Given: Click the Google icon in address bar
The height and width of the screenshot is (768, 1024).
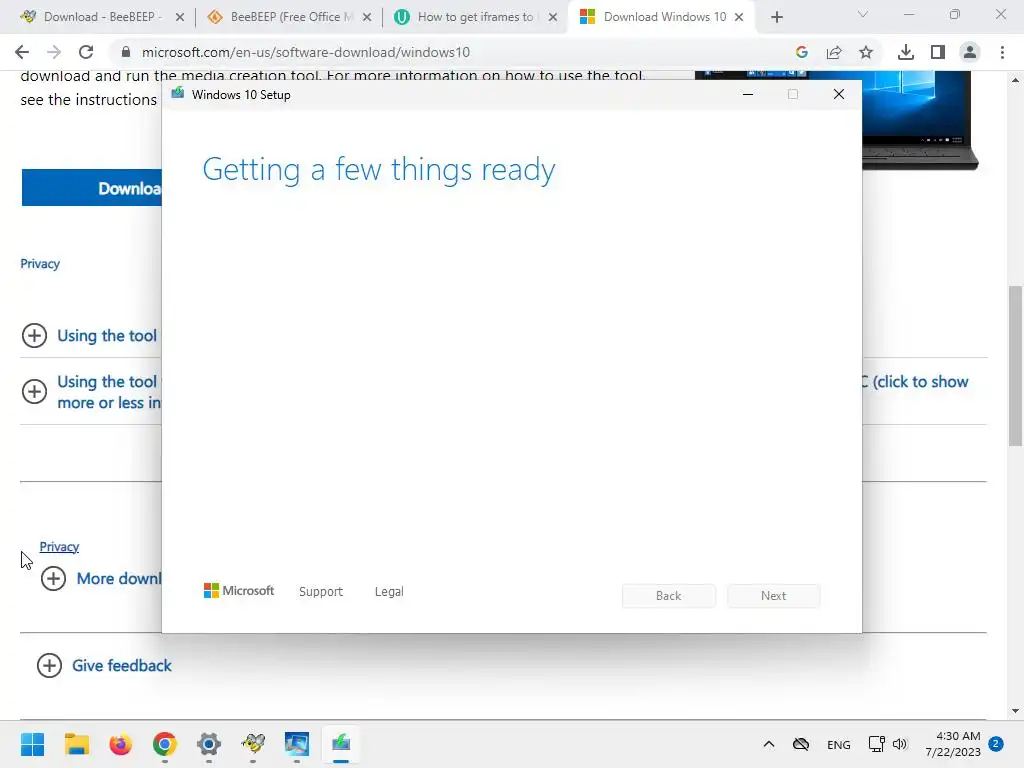Looking at the screenshot, I should 802,52.
